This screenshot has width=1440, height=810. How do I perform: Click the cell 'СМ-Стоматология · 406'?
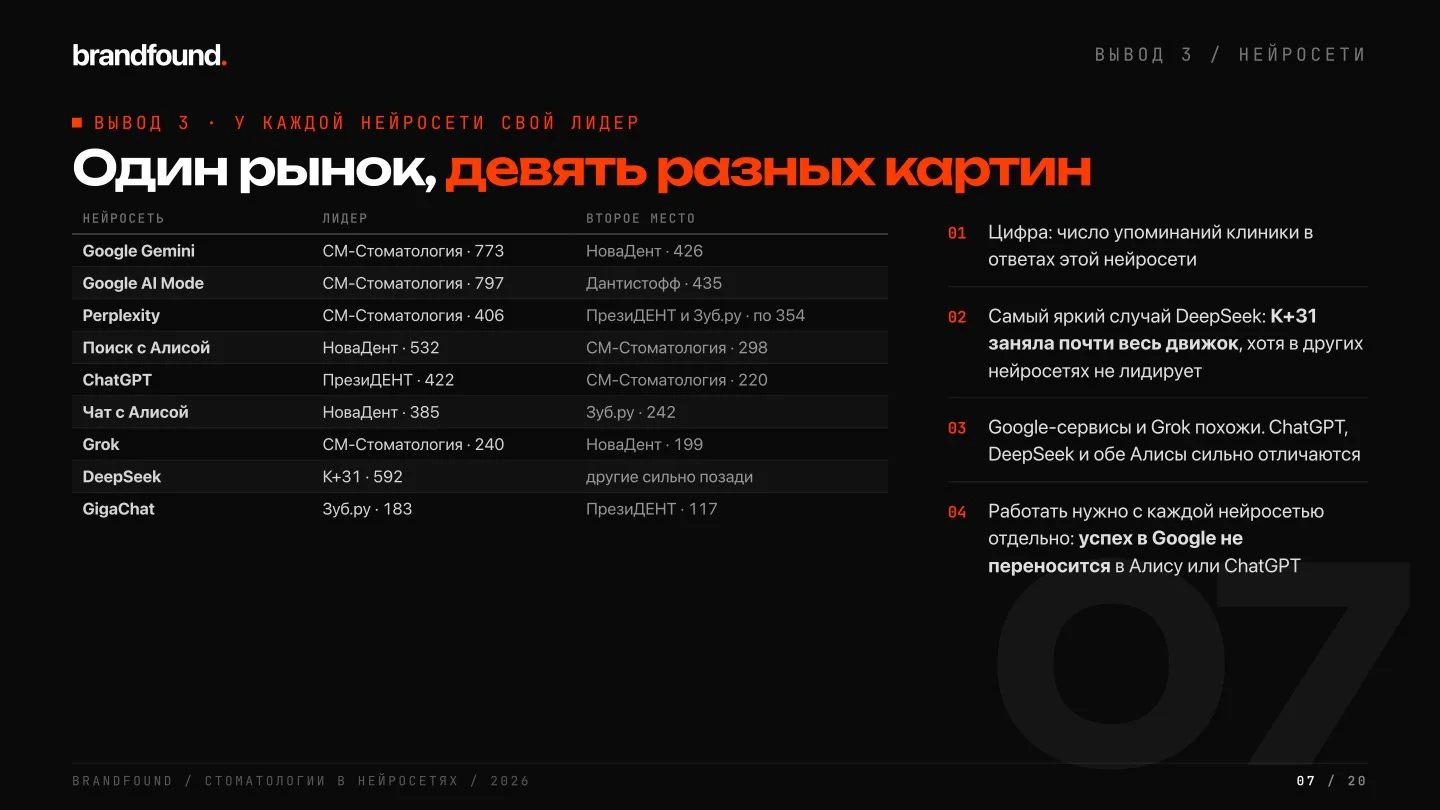(x=413, y=315)
